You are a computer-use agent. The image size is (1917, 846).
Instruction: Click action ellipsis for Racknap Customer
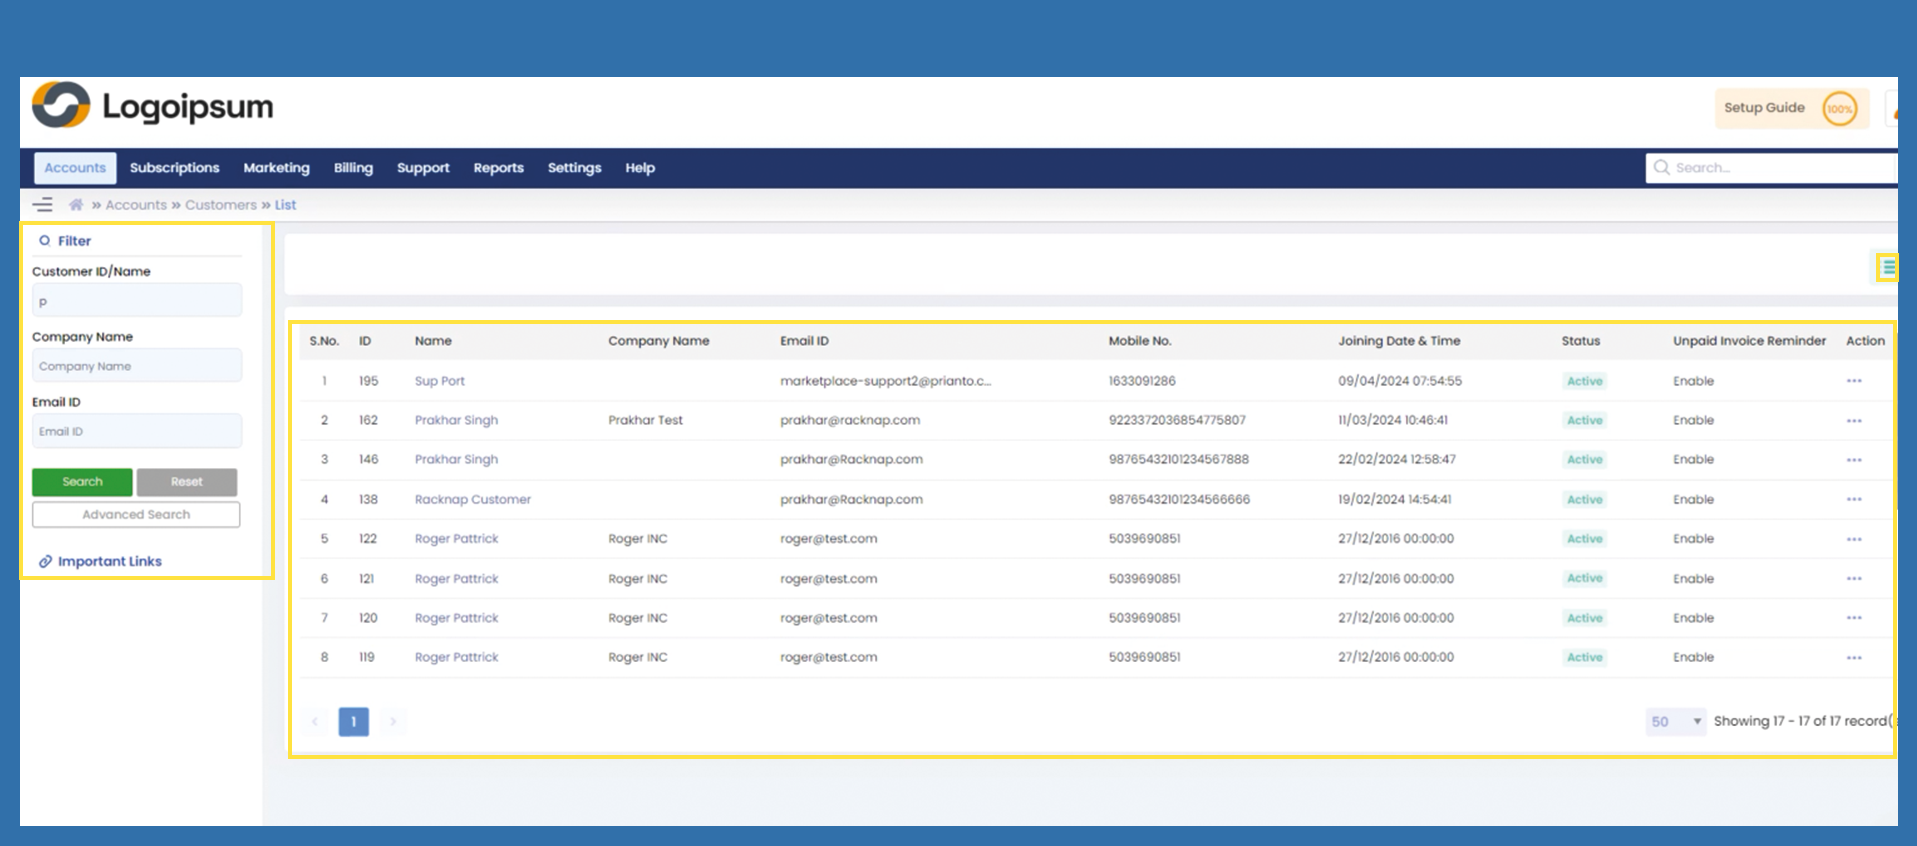(1853, 500)
